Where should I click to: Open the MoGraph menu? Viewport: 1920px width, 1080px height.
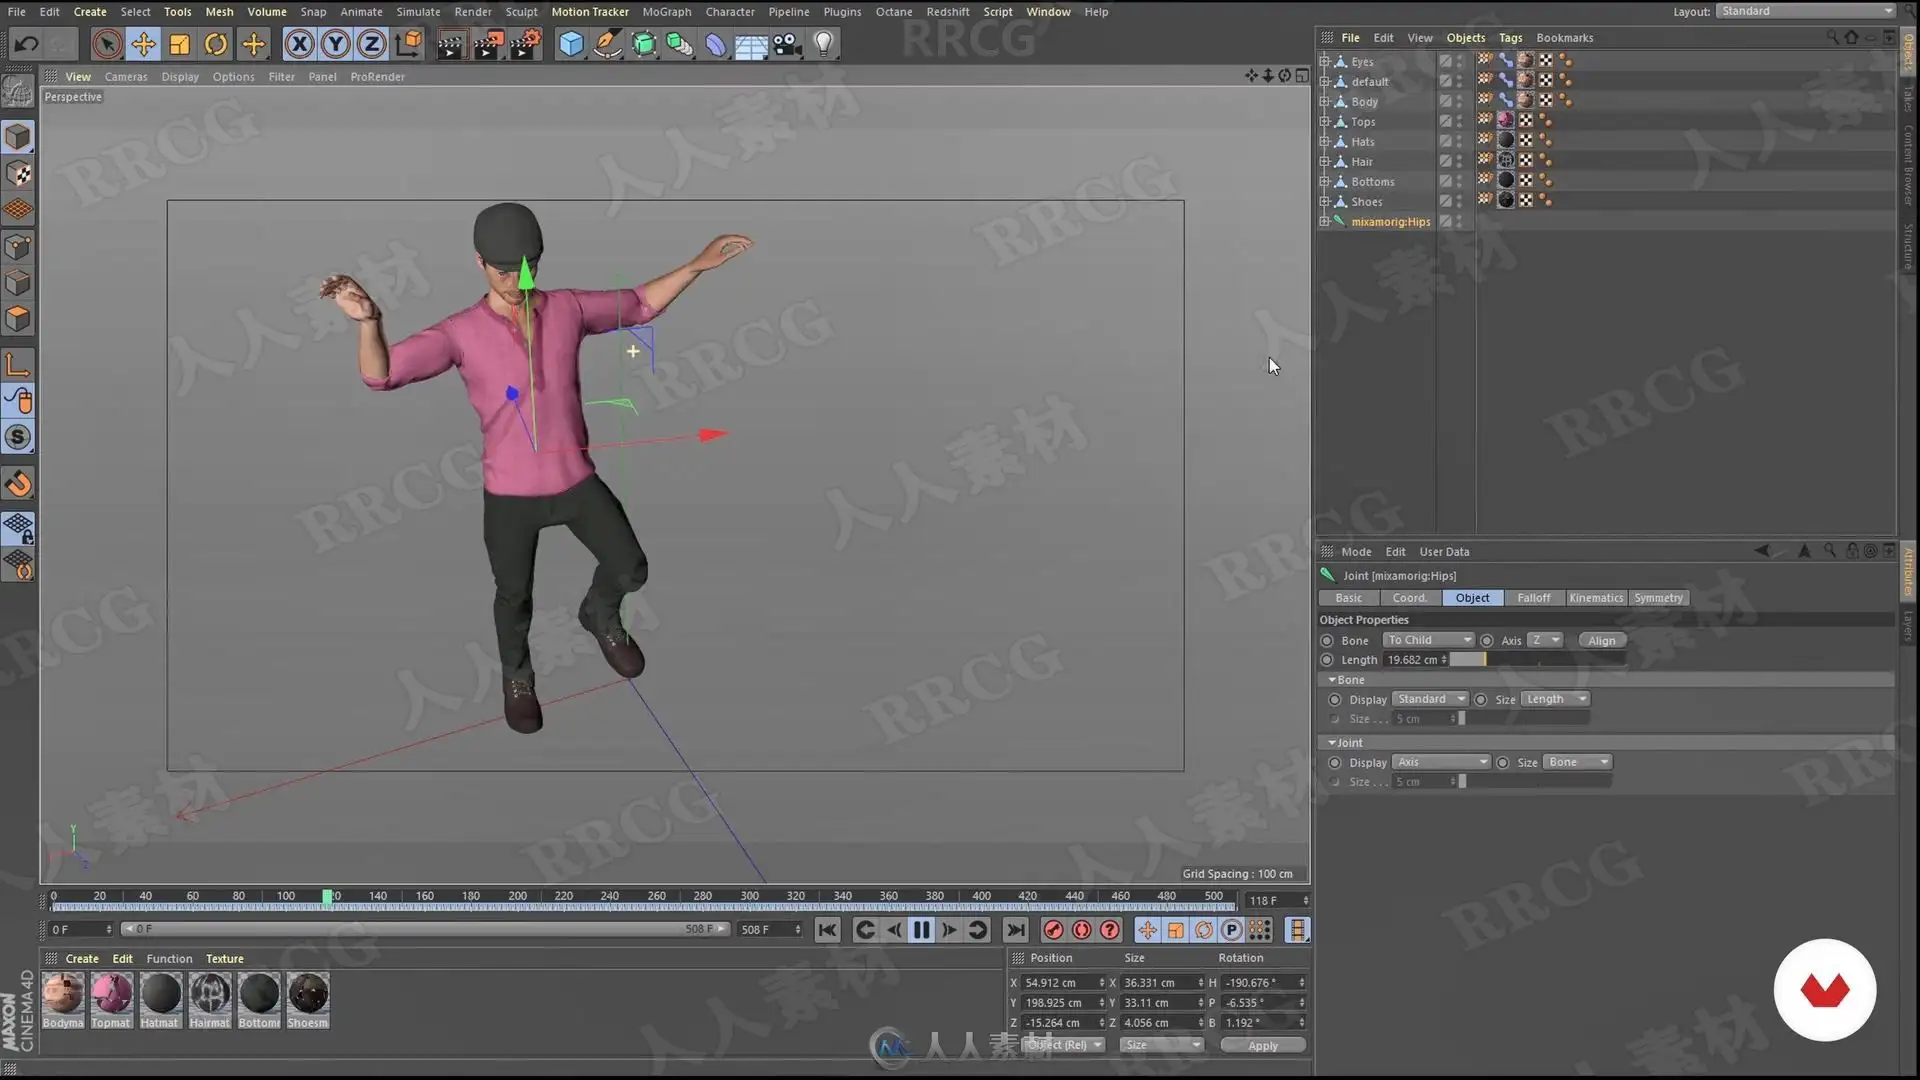click(x=666, y=12)
